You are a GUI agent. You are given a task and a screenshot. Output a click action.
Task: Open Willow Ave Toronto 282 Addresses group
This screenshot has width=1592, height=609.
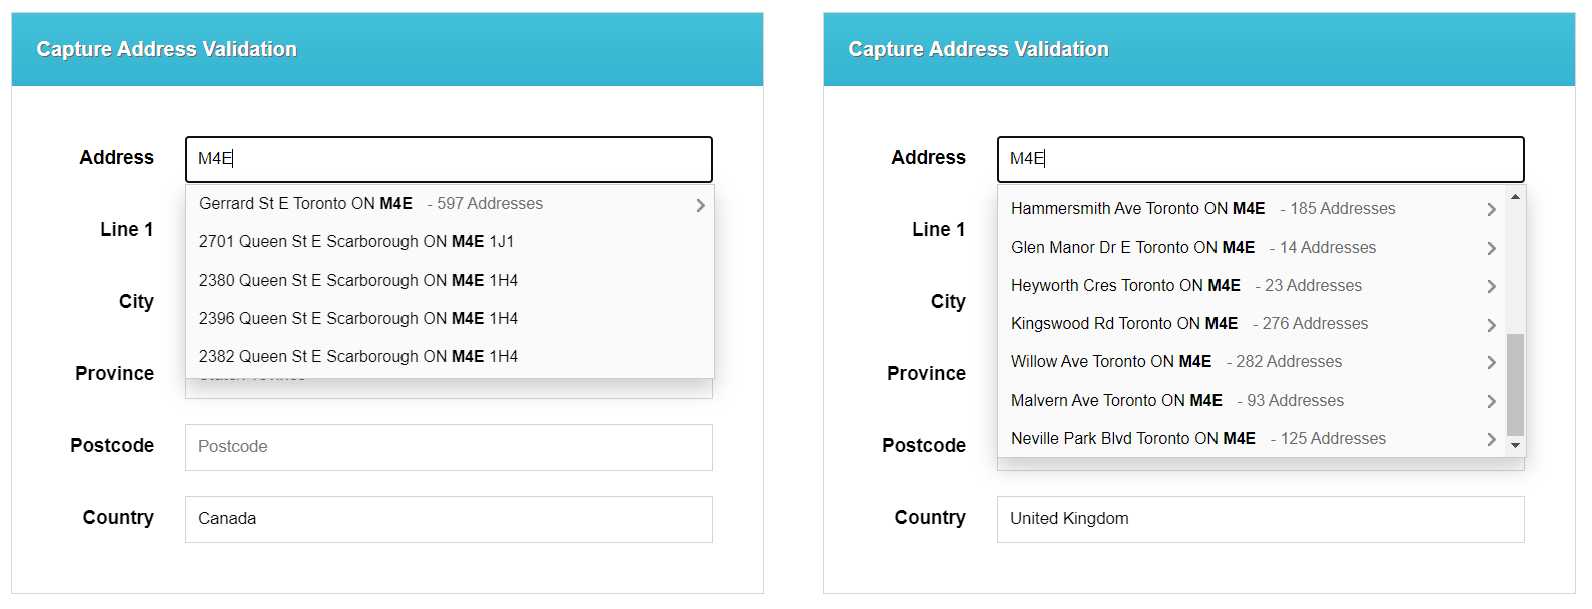pos(1252,362)
